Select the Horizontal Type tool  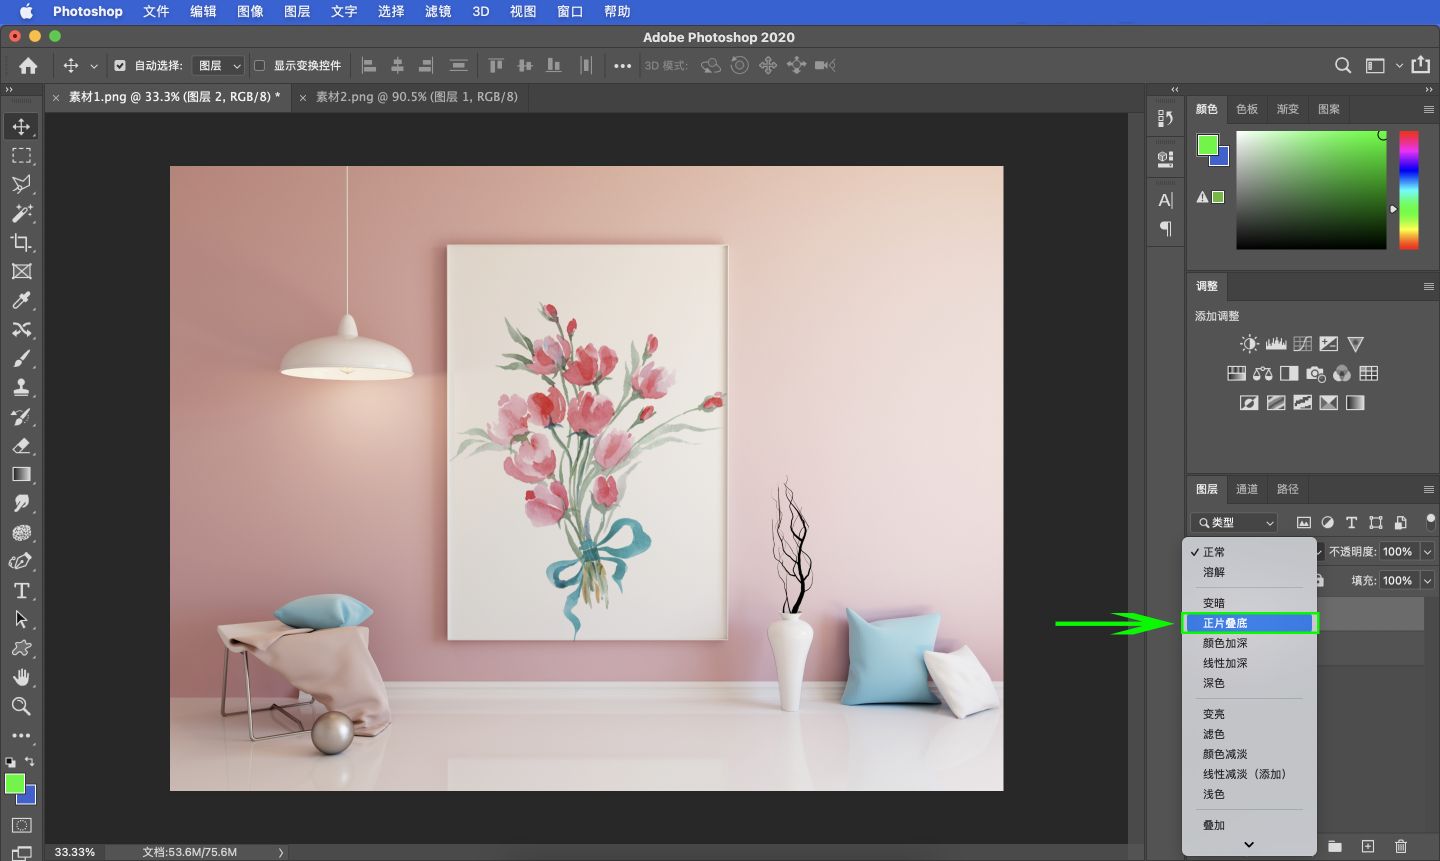pyautogui.click(x=20, y=591)
